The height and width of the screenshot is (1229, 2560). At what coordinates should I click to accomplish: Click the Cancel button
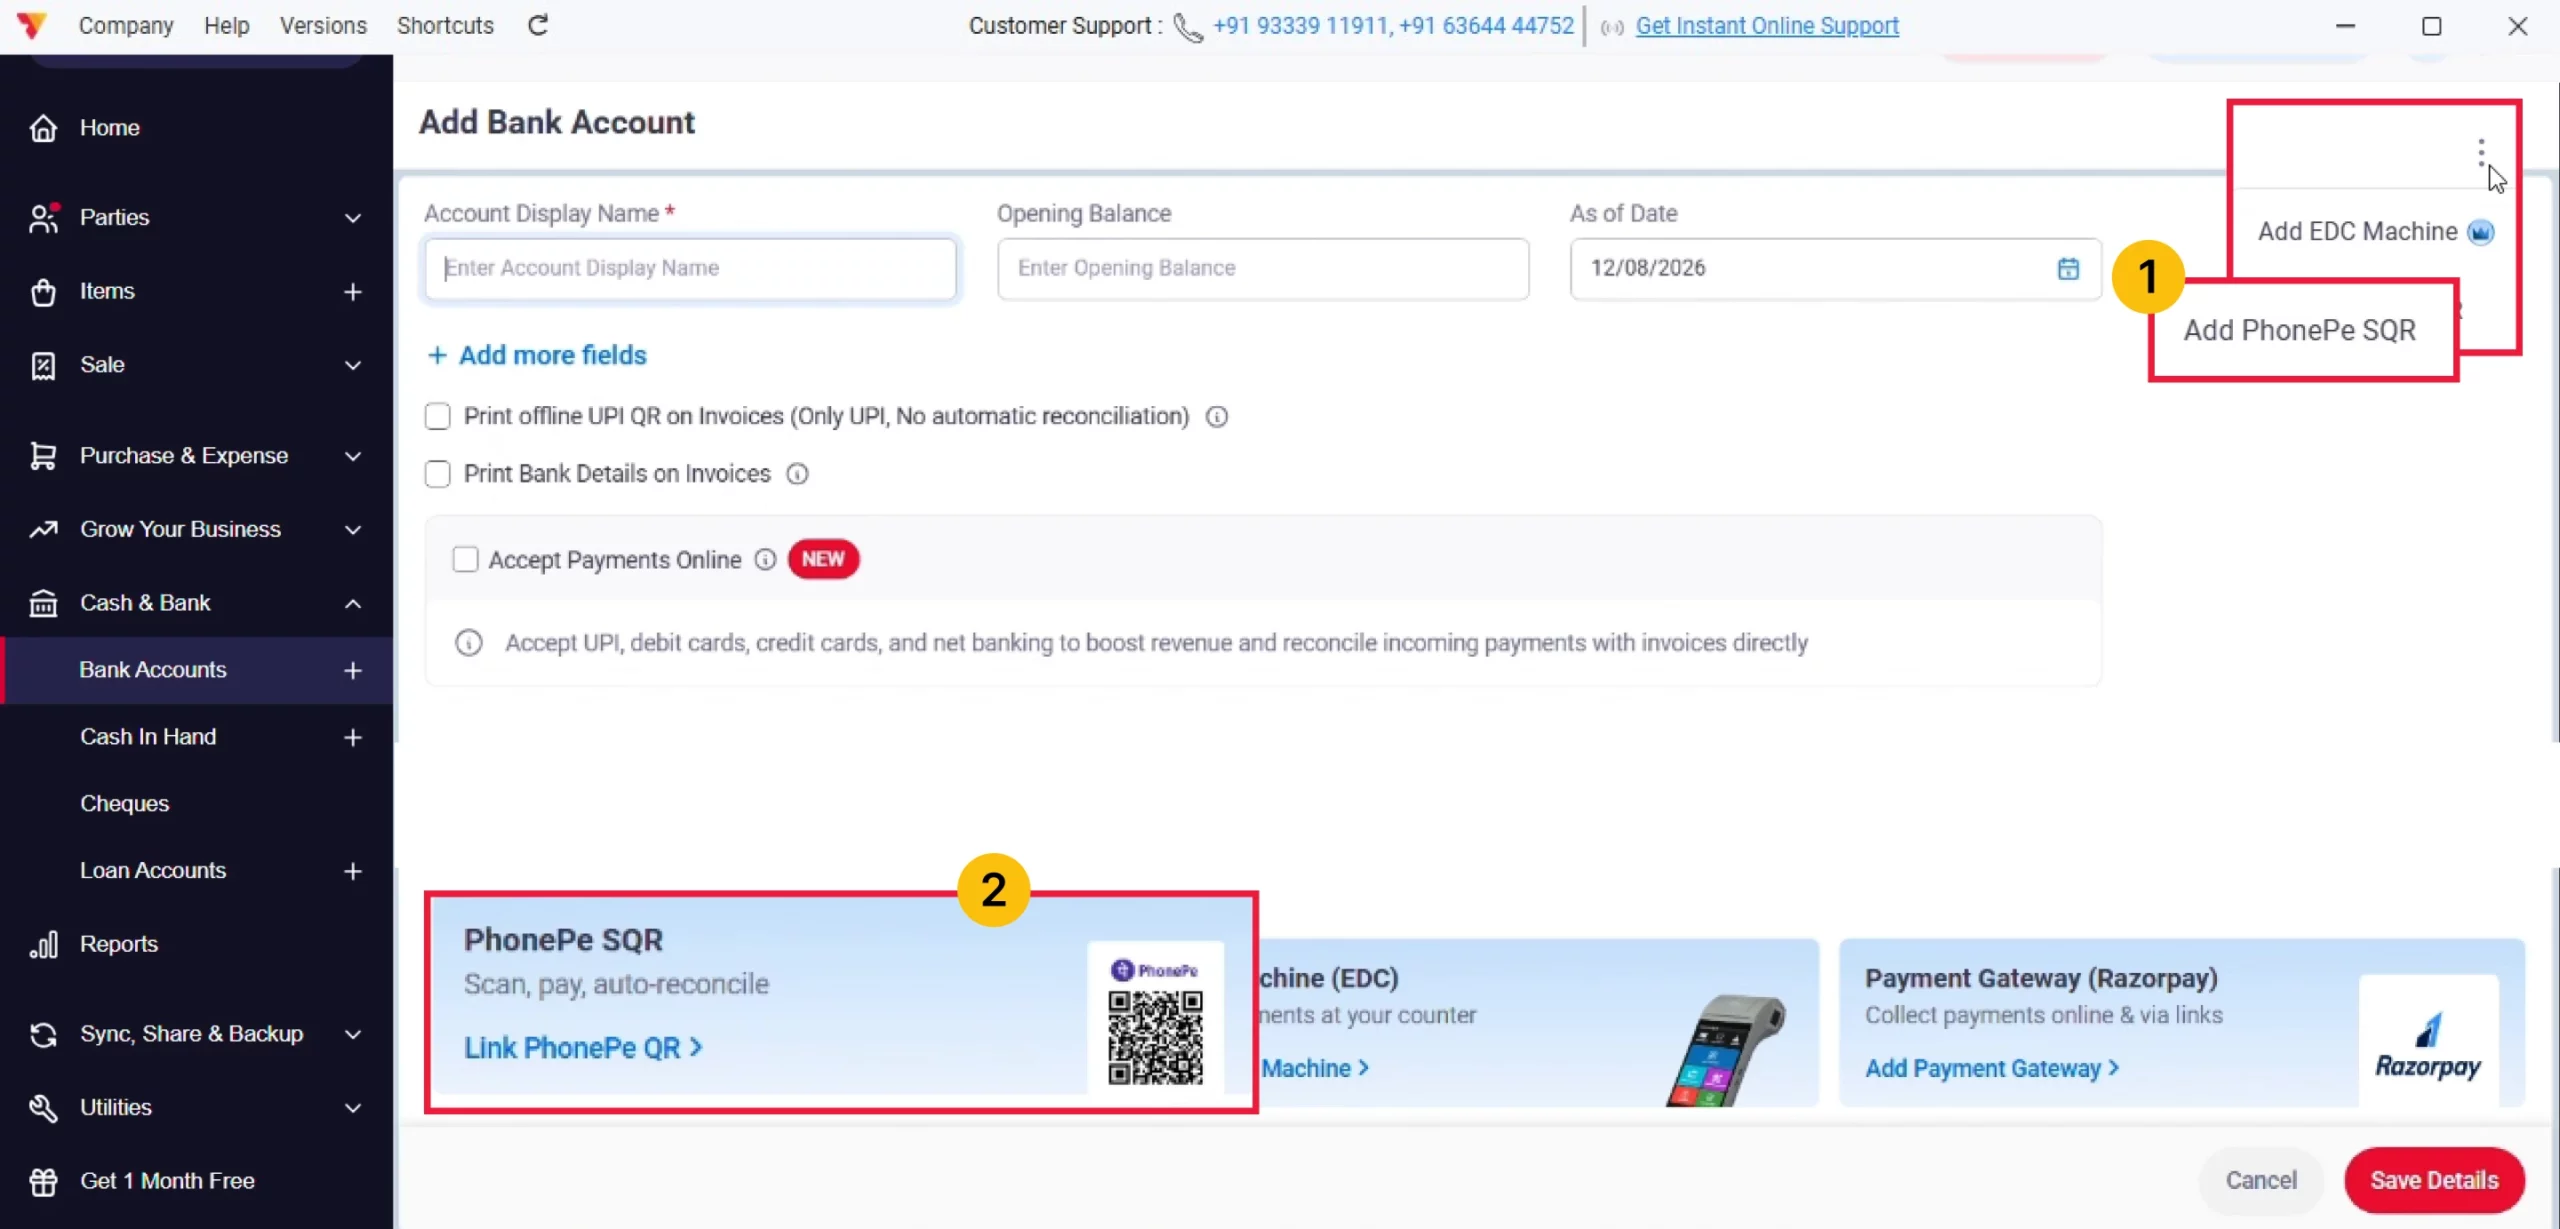pyautogui.click(x=2261, y=1180)
